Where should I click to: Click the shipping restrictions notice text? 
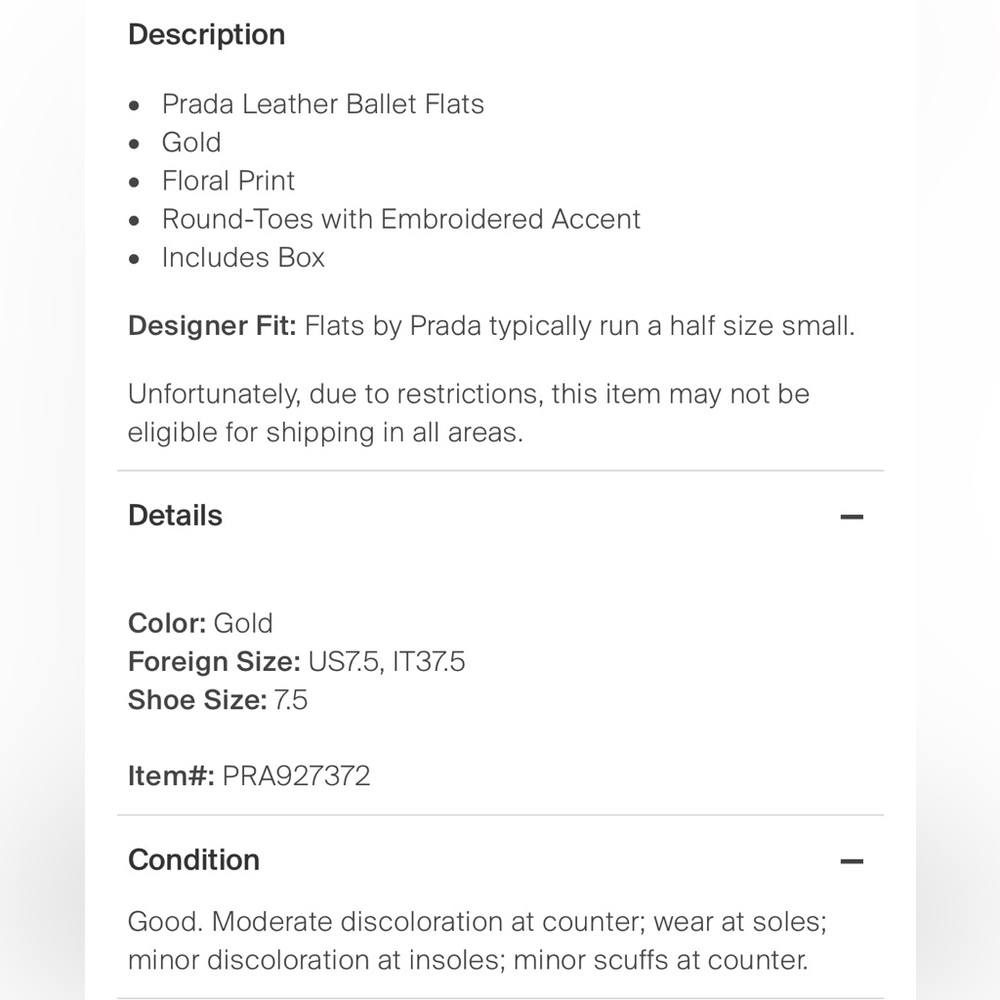pyautogui.click(x=468, y=413)
